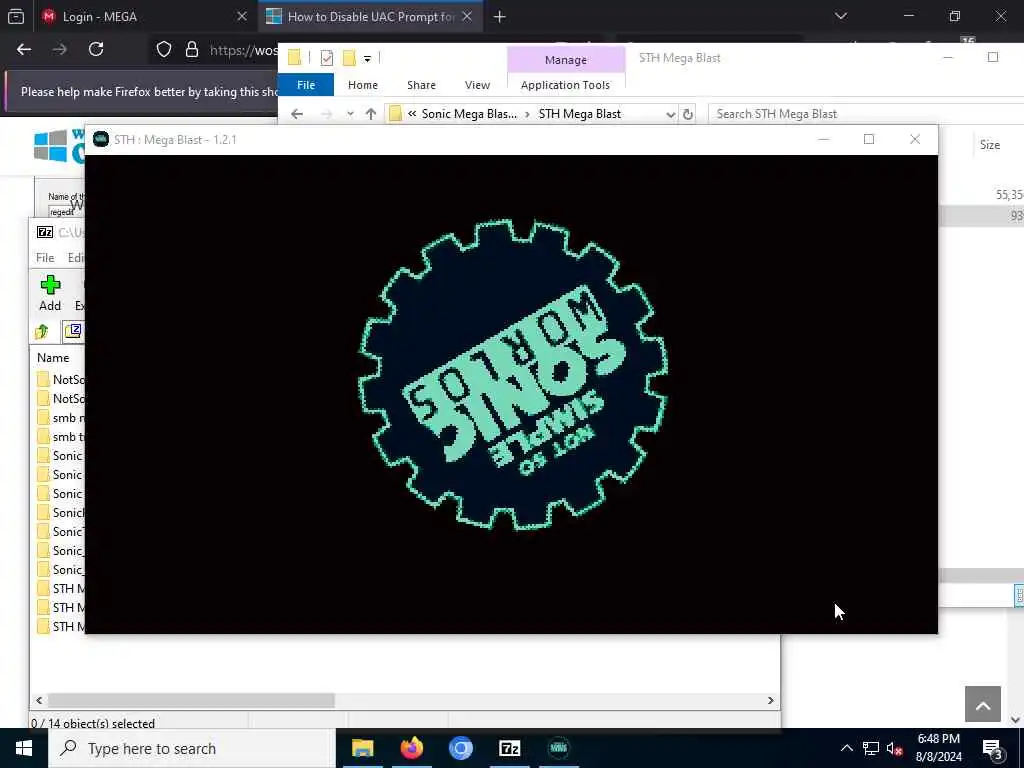The width and height of the screenshot is (1024, 768).
Task: Open the Firefox tracking protection shield icon
Action: pyautogui.click(x=164, y=50)
